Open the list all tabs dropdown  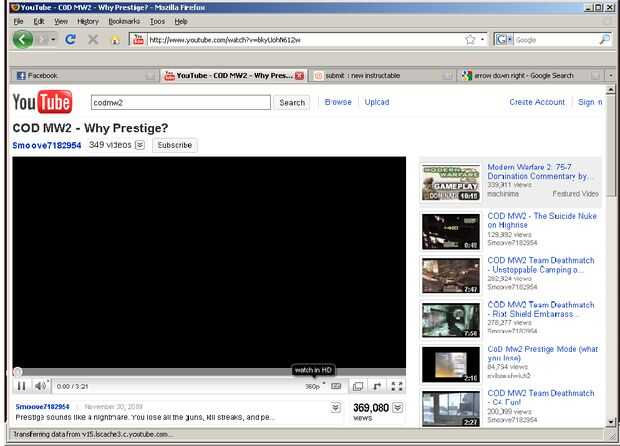(611, 75)
